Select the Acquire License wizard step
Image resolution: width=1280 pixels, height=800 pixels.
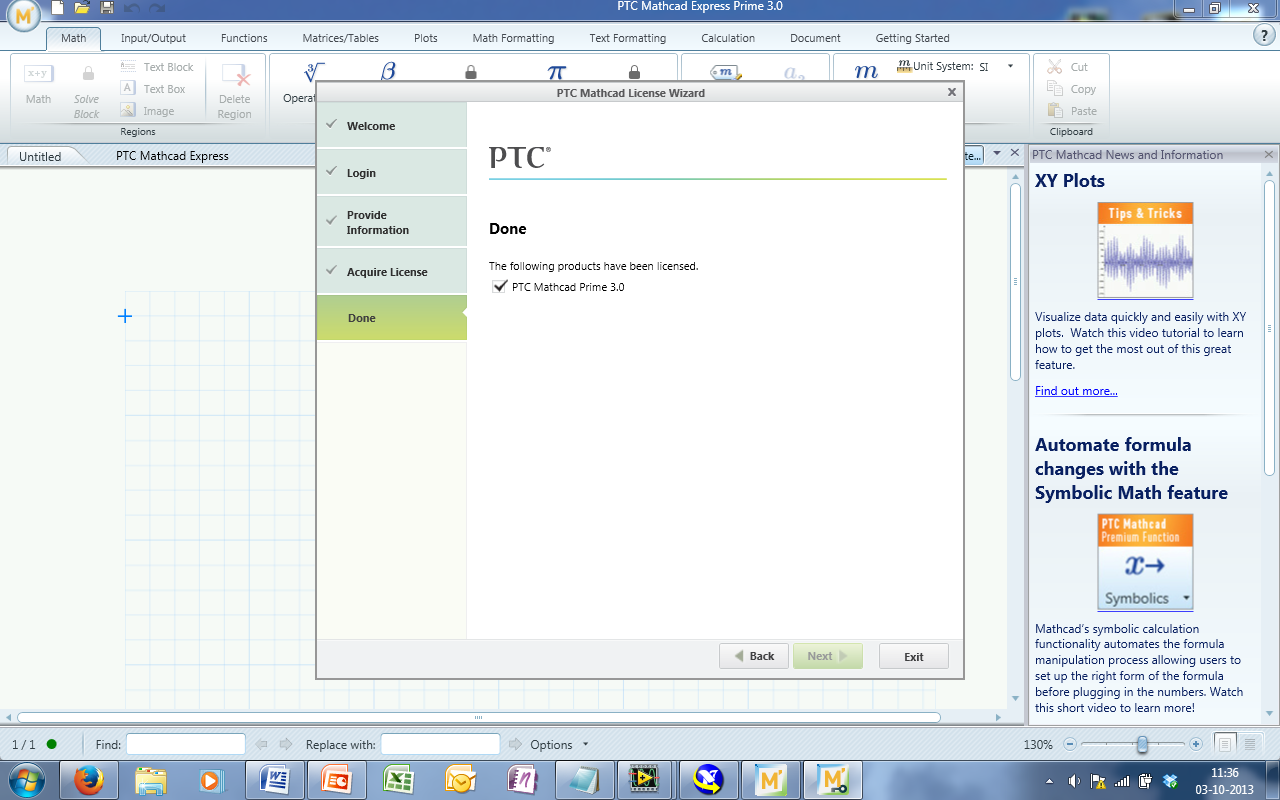click(392, 272)
